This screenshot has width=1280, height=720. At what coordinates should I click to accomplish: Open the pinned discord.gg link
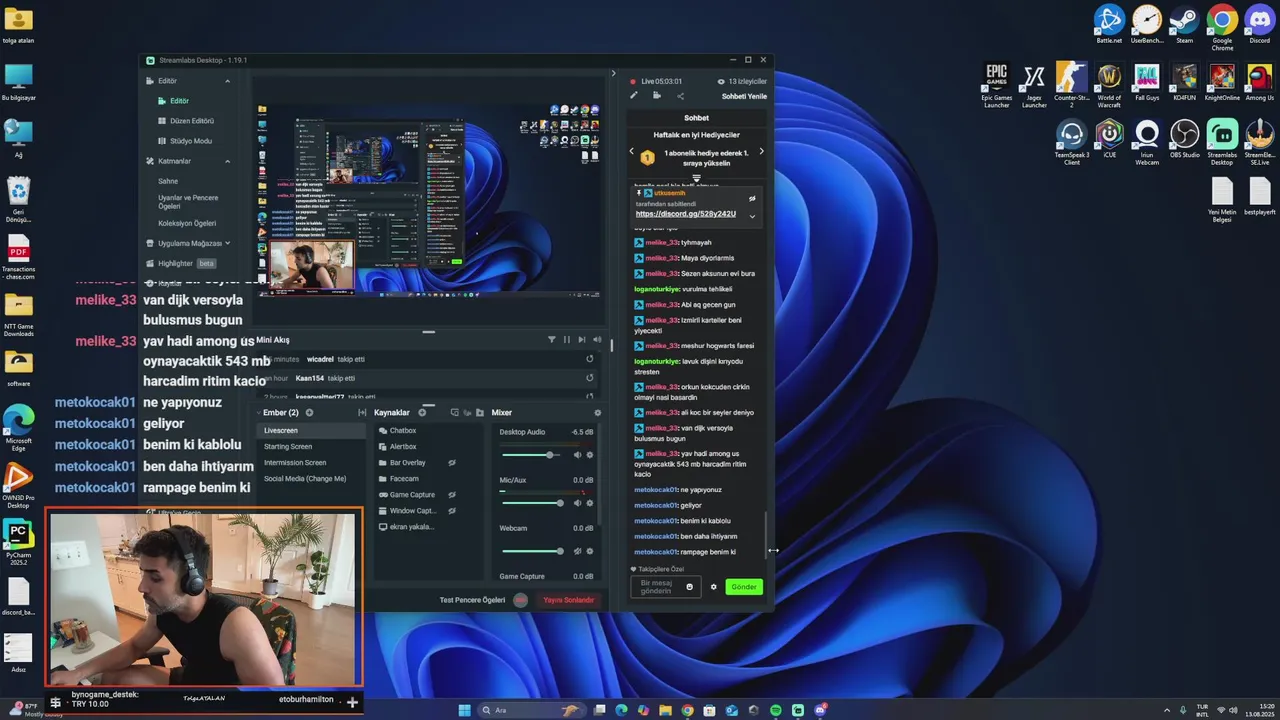686,214
